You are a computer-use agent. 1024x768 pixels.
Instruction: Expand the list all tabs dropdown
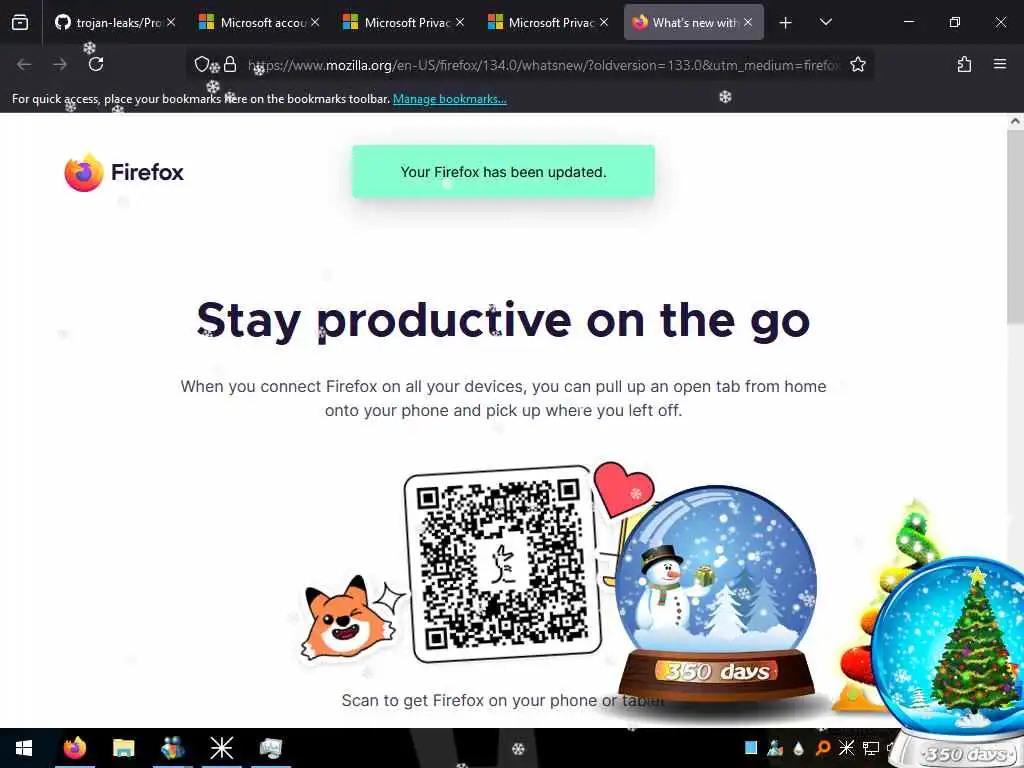pyautogui.click(x=825, y=22)
